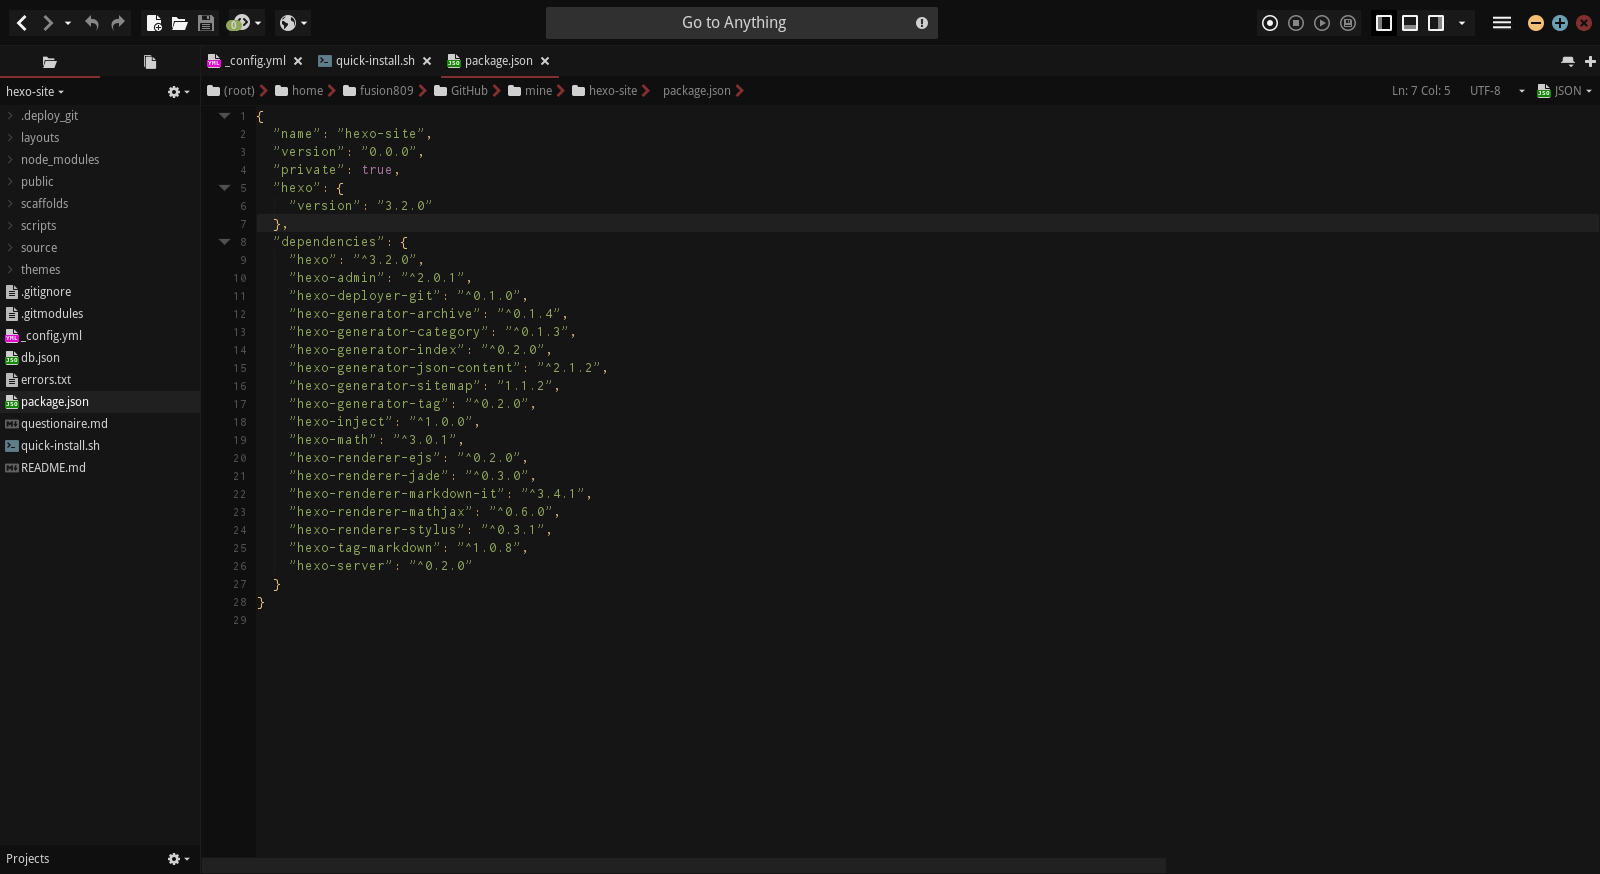Click the Go to Anything search field
1600x874 pixels.
[742, 22]
